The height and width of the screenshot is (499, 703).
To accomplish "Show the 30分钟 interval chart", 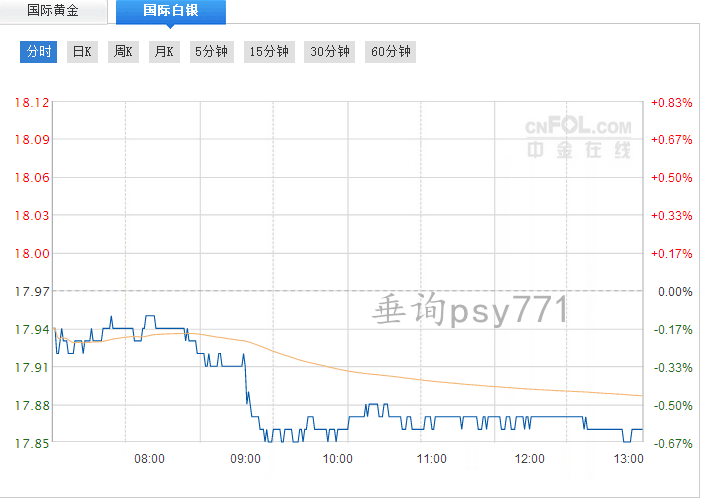I will click(330, 52).
